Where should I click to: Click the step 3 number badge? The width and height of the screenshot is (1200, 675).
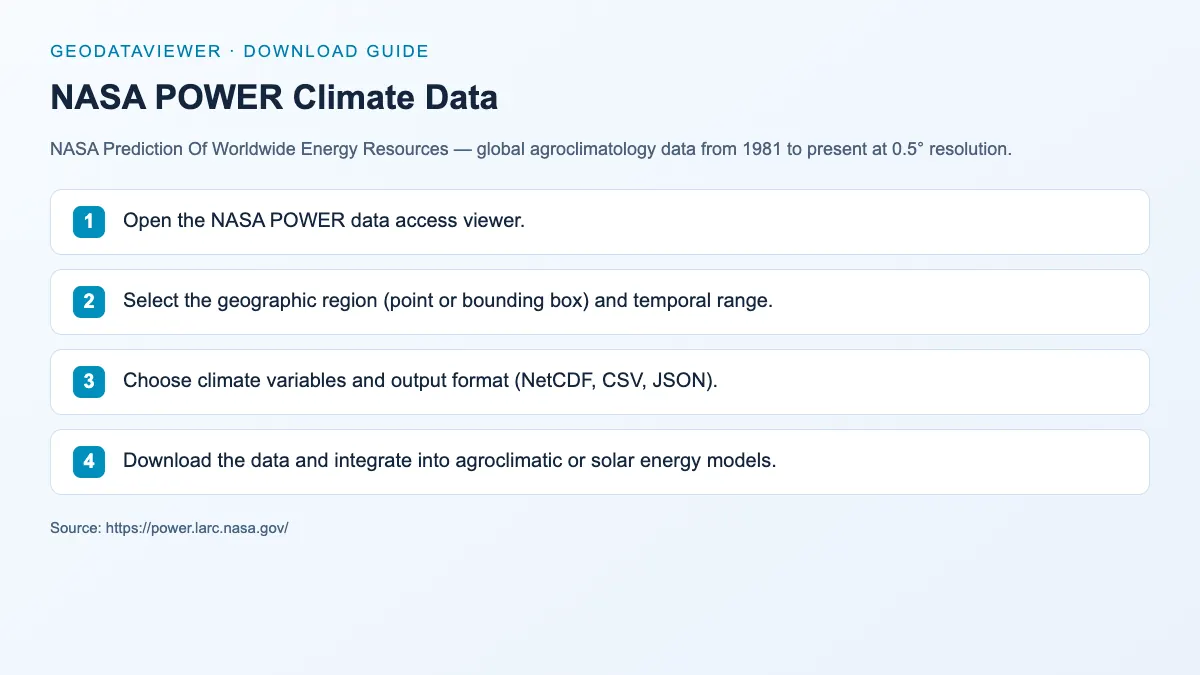pos(89,382)
